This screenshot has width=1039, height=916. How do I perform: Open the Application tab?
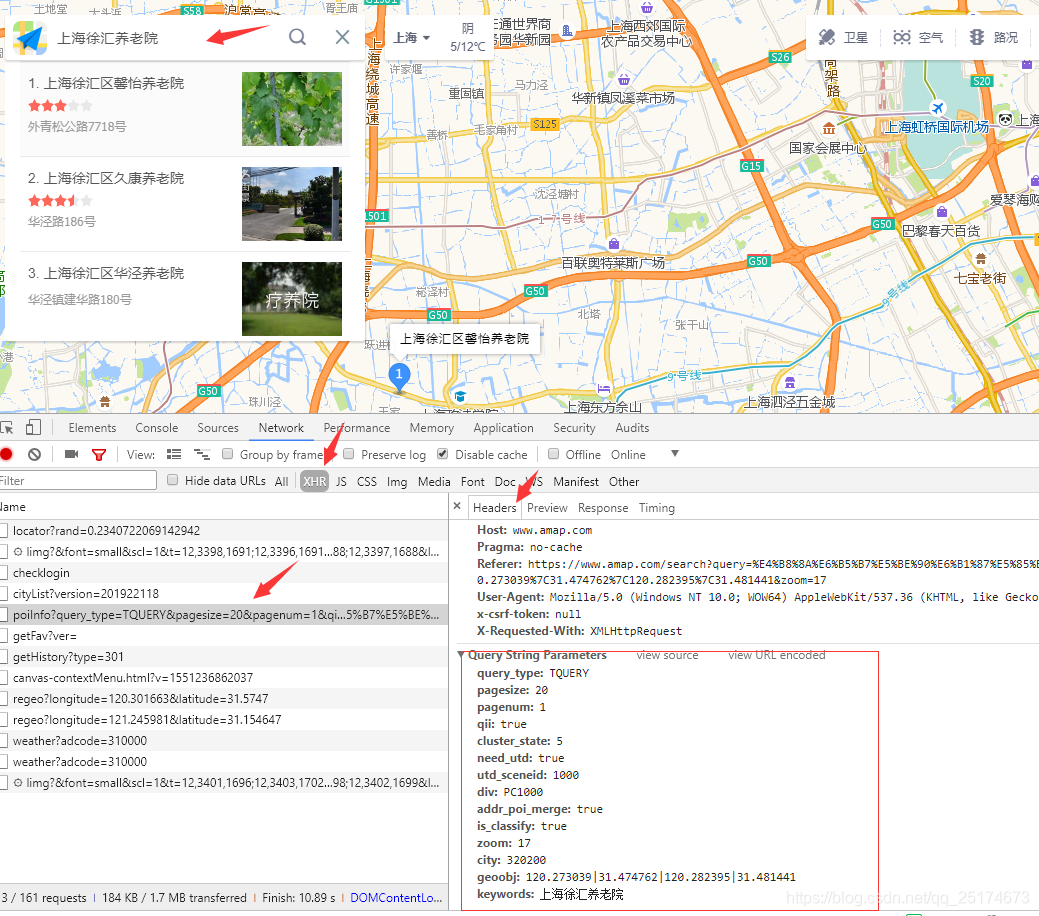point(503,428)
